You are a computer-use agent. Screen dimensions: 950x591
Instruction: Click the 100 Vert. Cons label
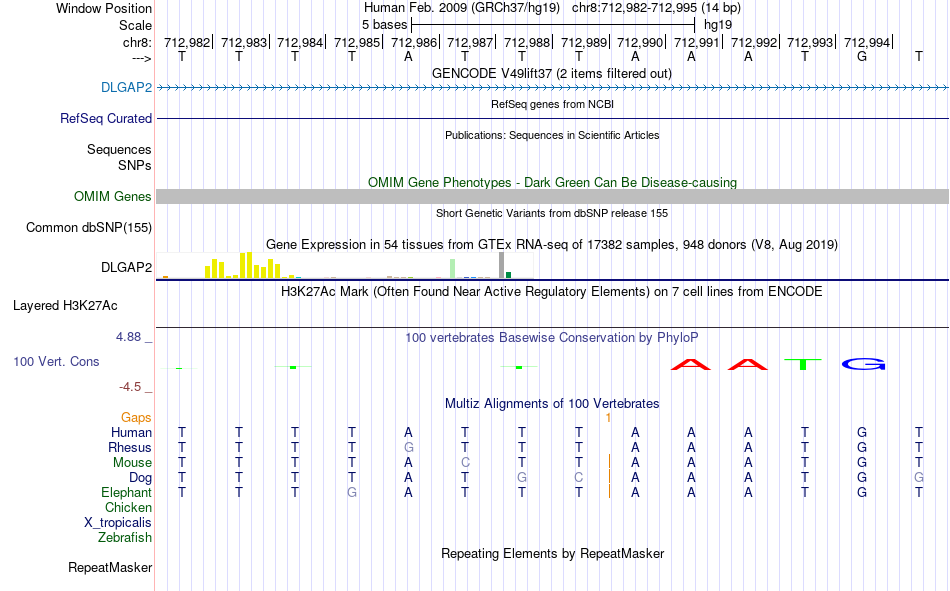56,361
